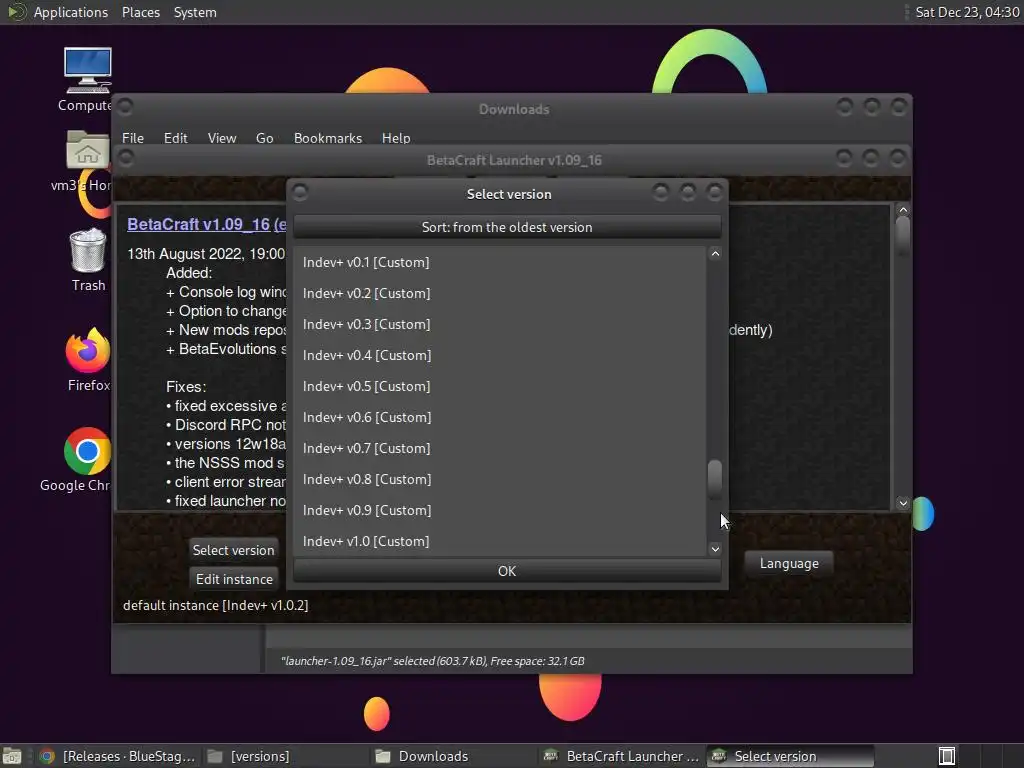Image resolution: width=1024 pixels, height=768 pixels.
Task: Select Indev+ v0.7 [Custom] in version list
Action: pos(500,449)
